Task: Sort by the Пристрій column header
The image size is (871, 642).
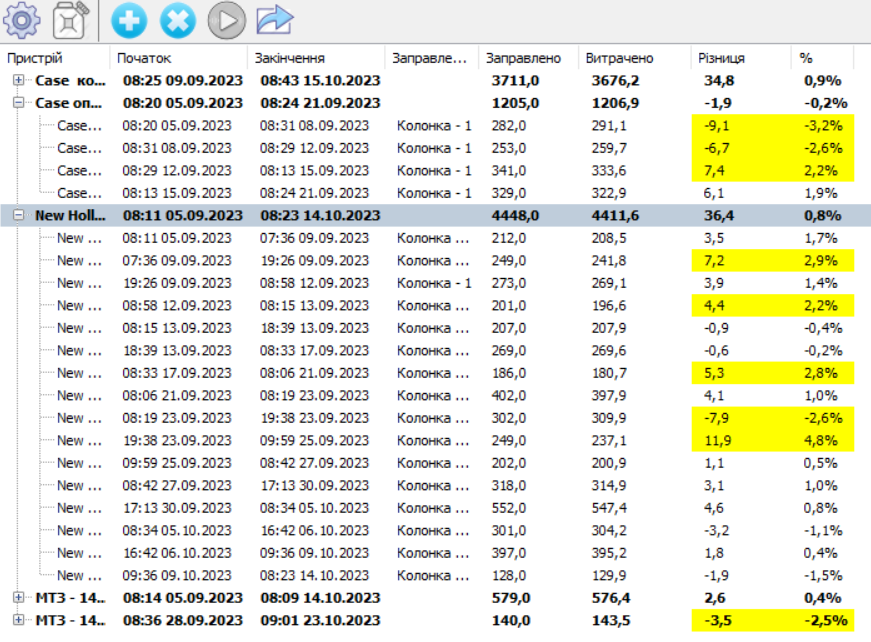Action: [35, 58]
